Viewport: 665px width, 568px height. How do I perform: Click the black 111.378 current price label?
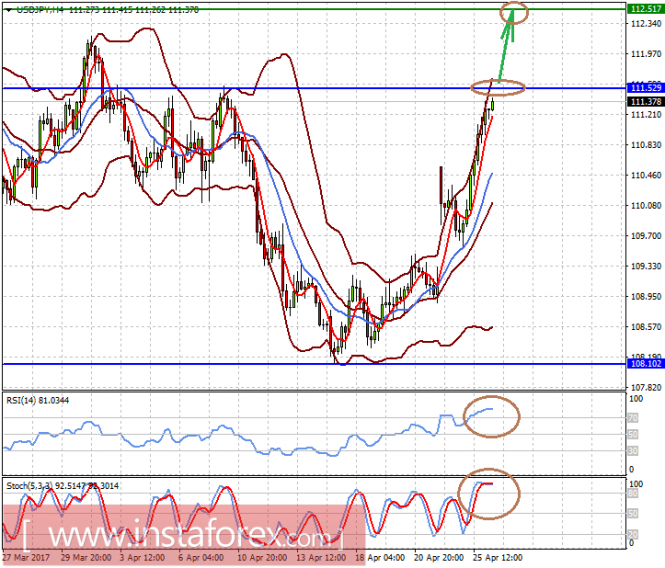(x=645, y=101)
